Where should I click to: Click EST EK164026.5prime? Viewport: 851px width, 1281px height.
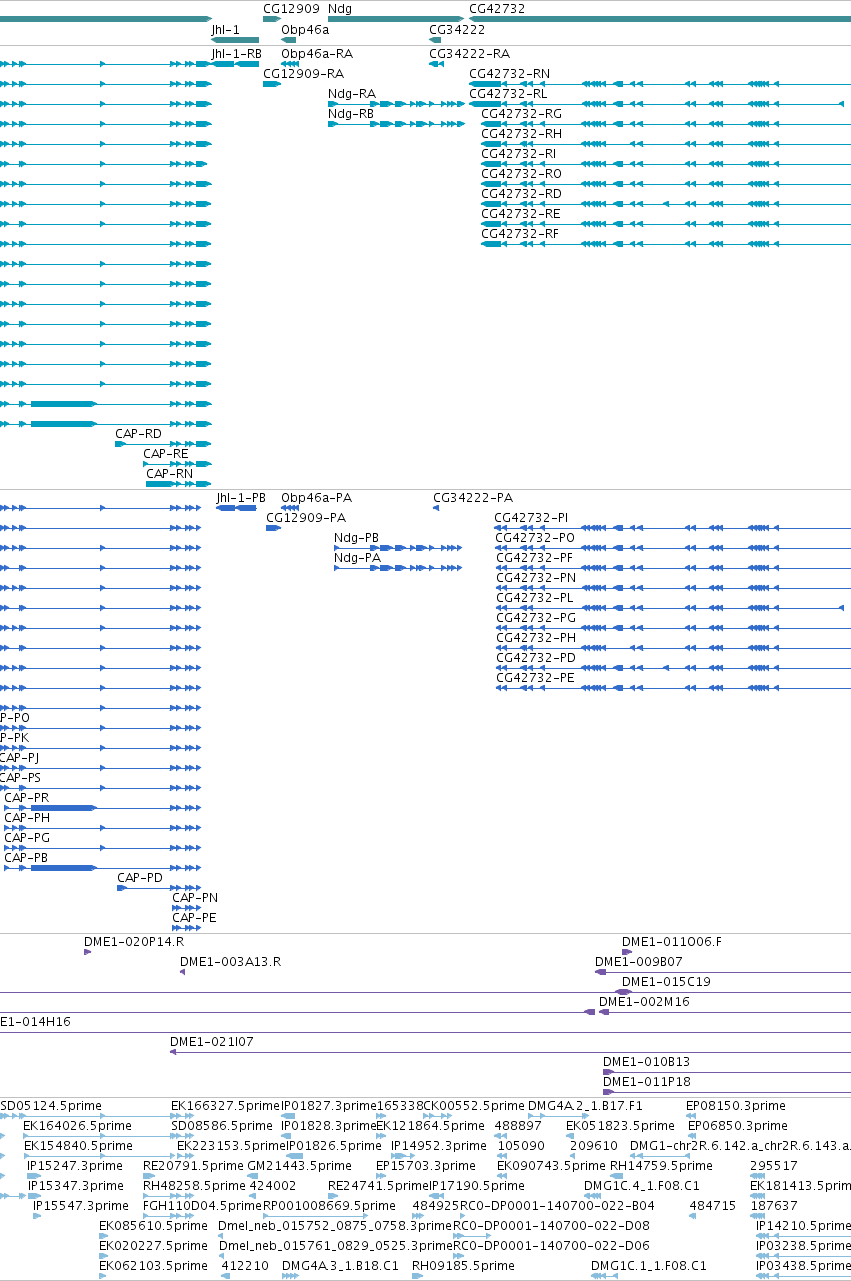77,1126
